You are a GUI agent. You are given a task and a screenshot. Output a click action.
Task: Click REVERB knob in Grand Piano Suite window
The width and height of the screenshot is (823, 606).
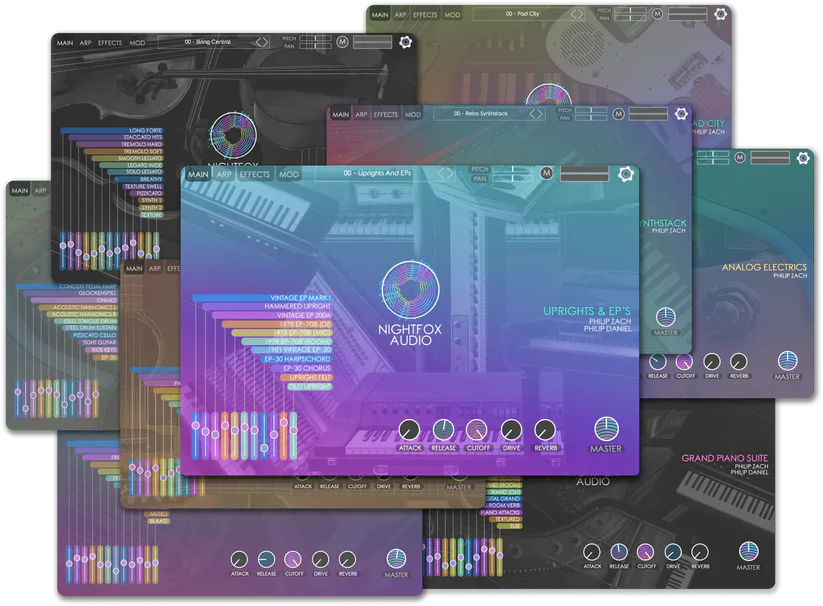click(x=700, y=552)
